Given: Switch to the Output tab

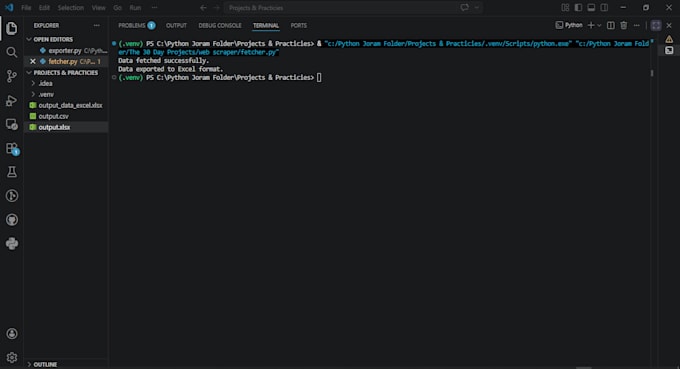Looking at the screenshot, I should [x=177, y=26].
